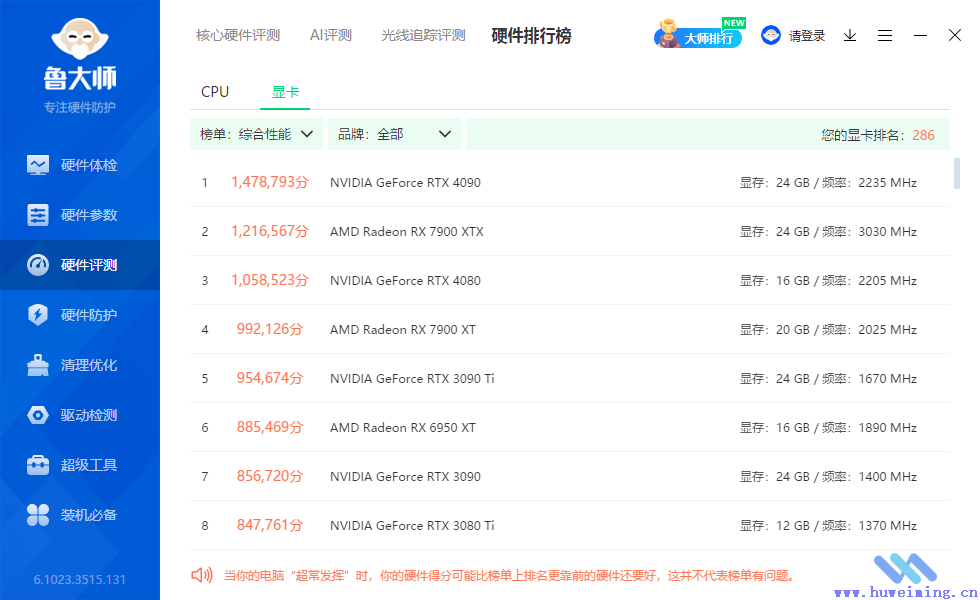Click the specs text with 1370 MHz
Screen dimensions: 980x600
(x=828, y=526)
